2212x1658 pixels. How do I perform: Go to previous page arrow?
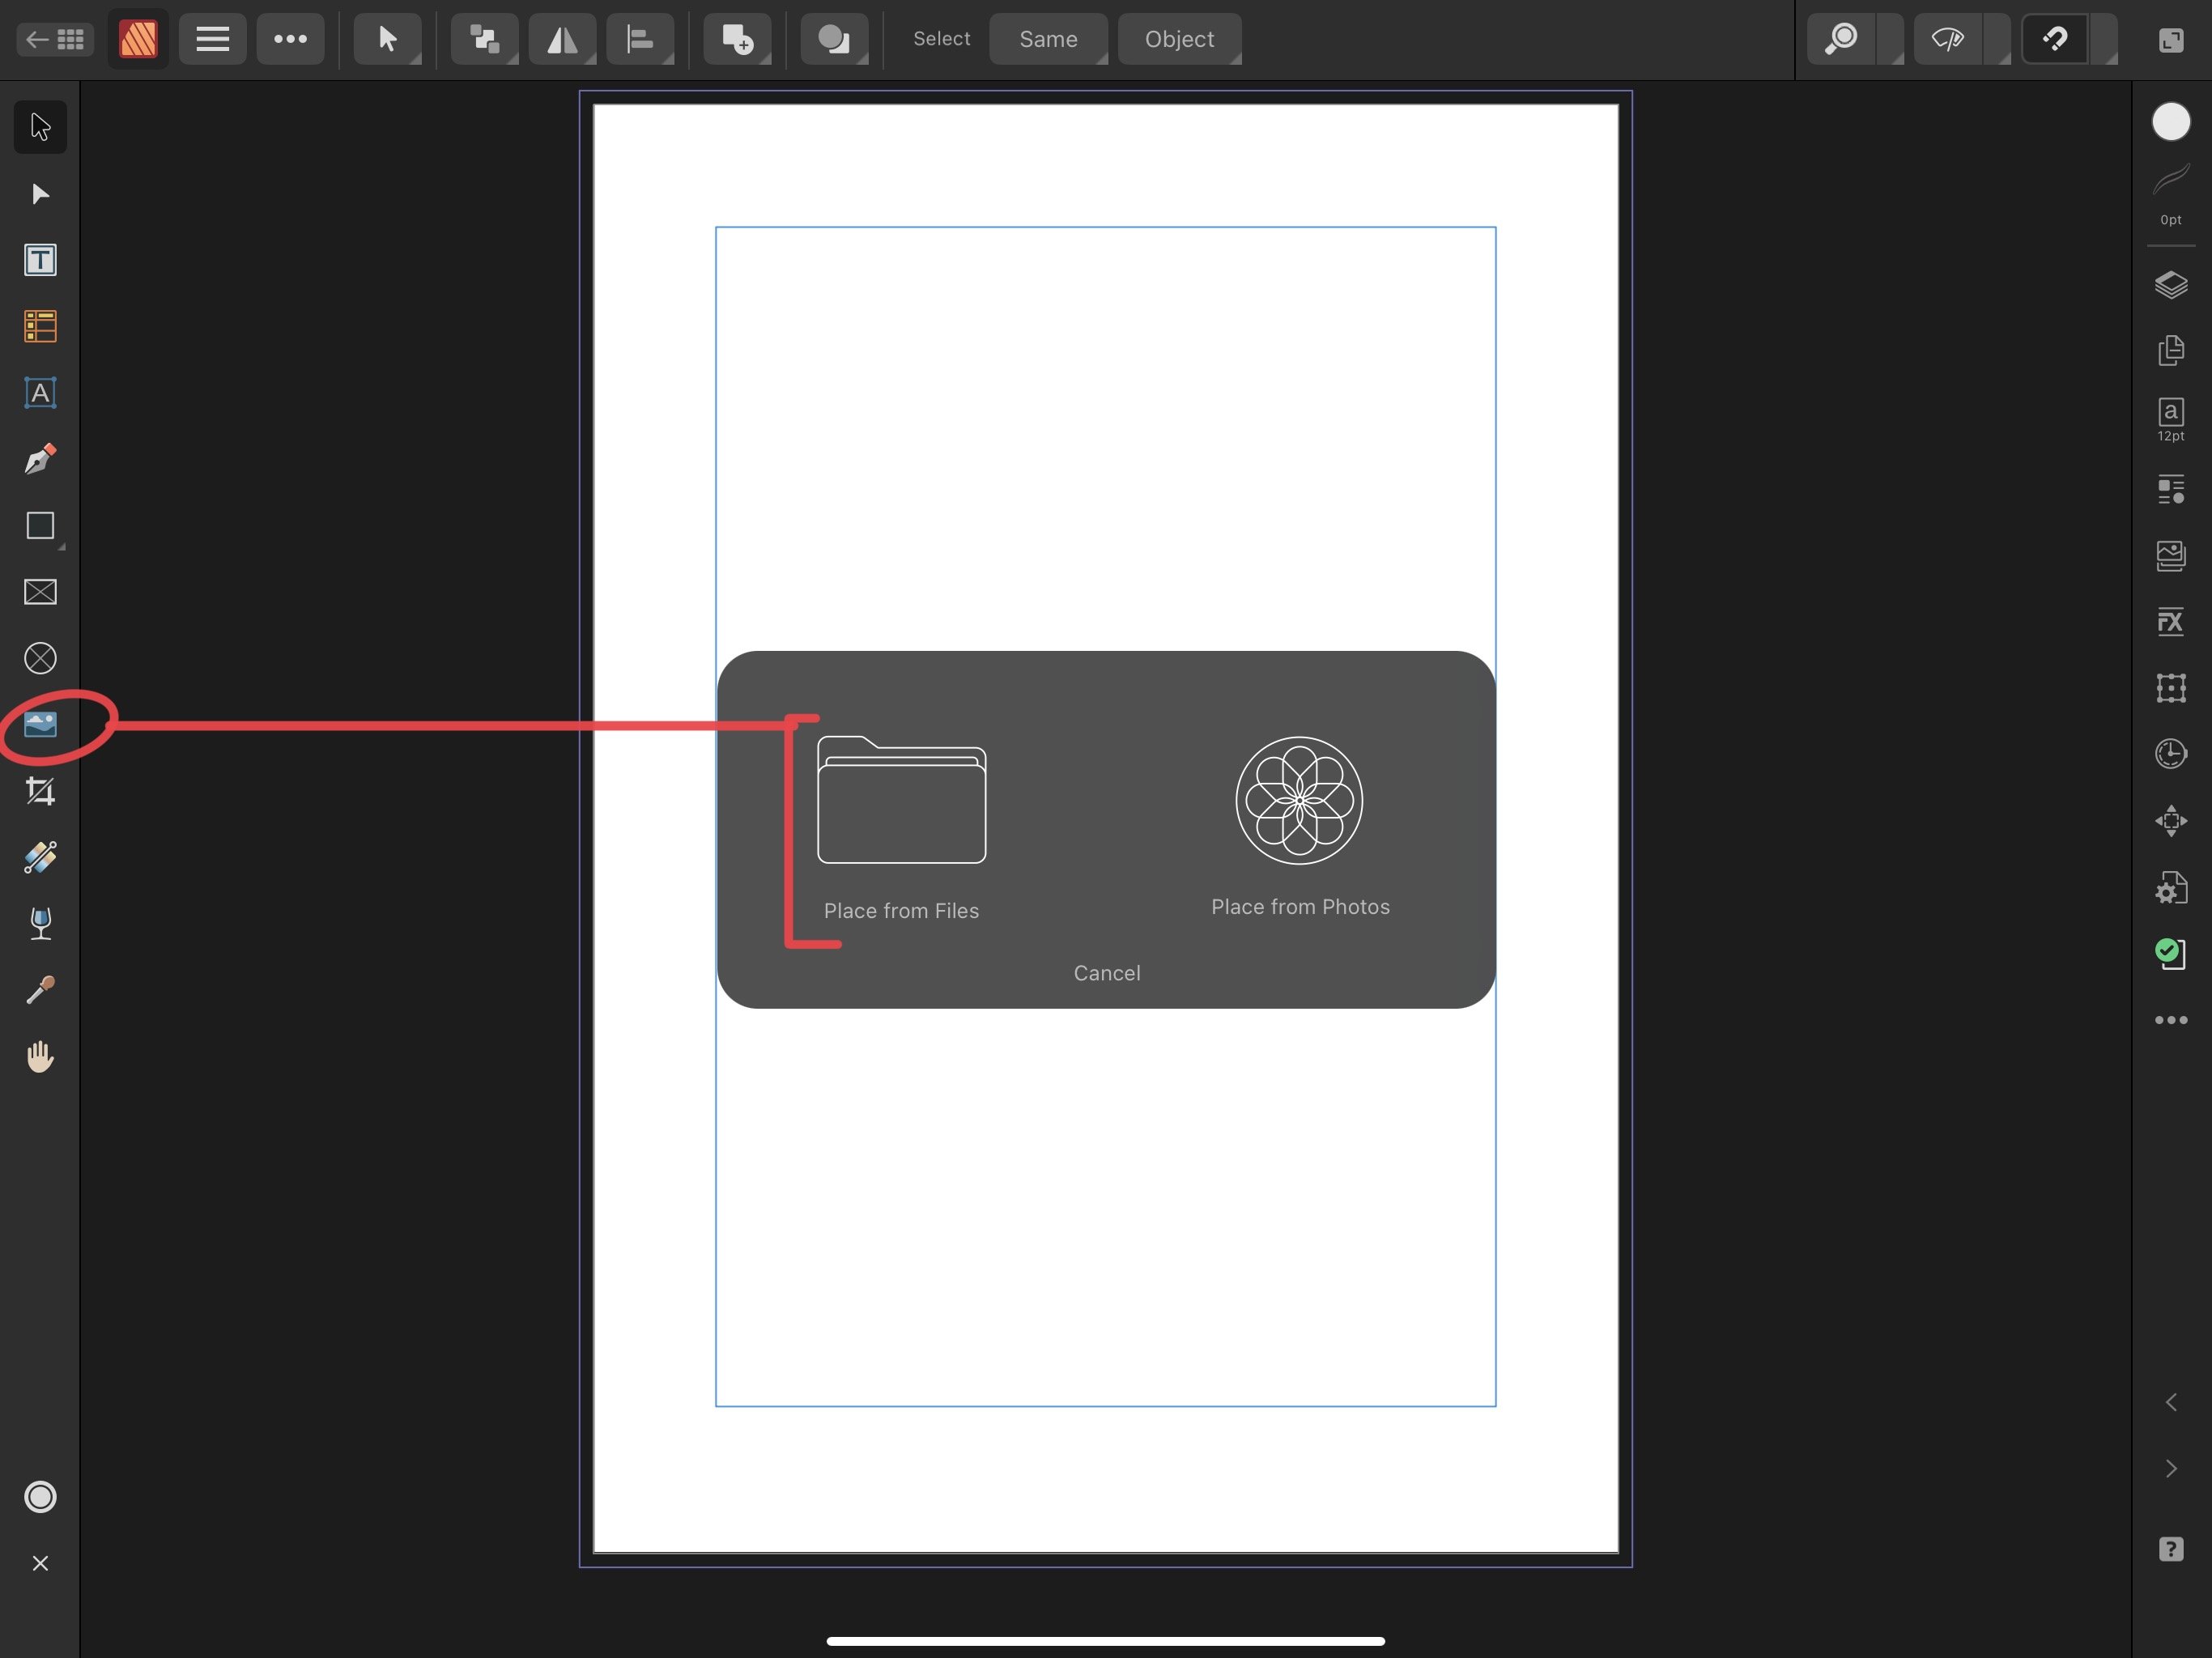pos(2171,1402)
